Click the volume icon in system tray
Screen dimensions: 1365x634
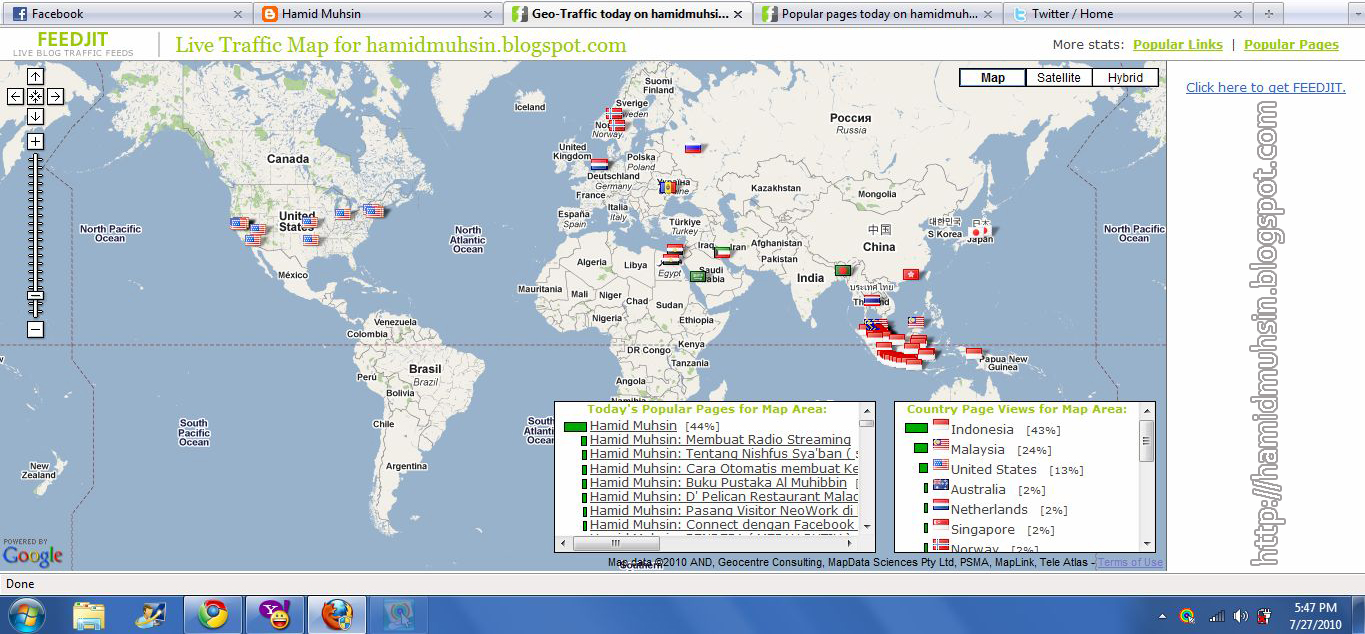(x=1240, y=616)
